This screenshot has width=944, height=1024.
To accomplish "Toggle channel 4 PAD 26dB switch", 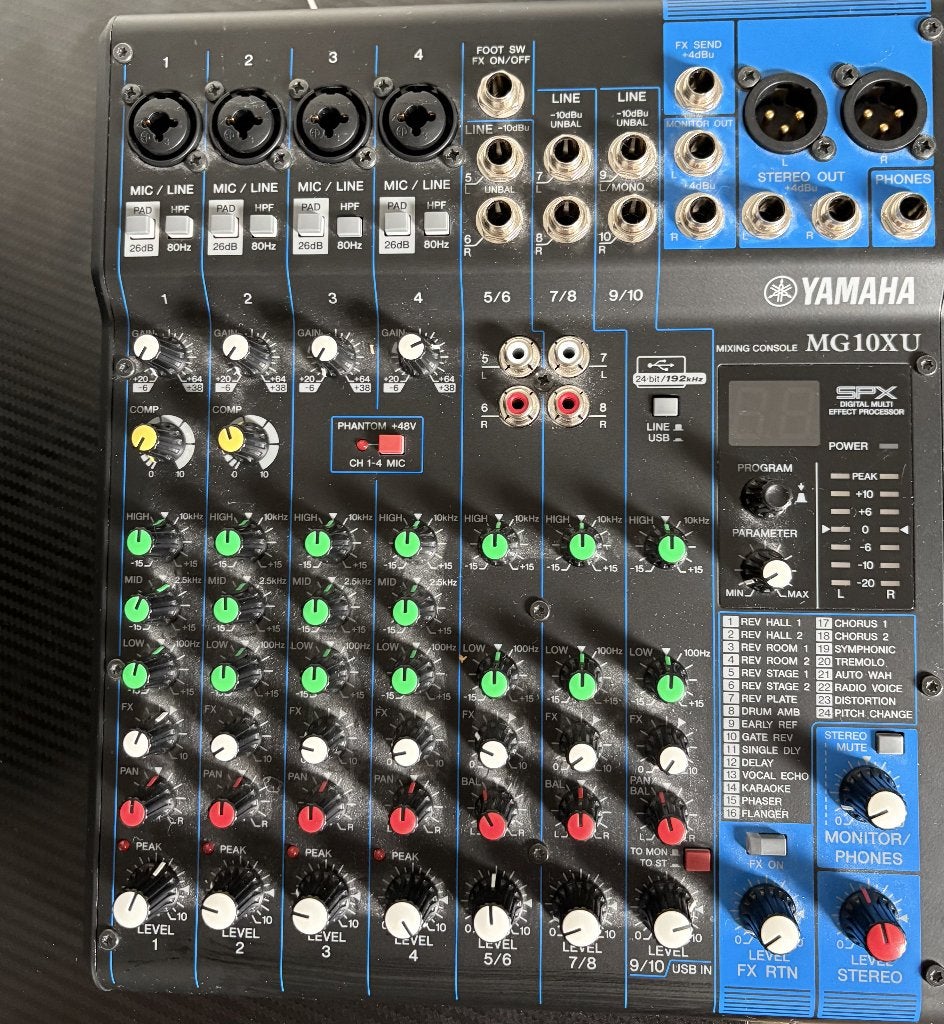I will coord(396,223).
